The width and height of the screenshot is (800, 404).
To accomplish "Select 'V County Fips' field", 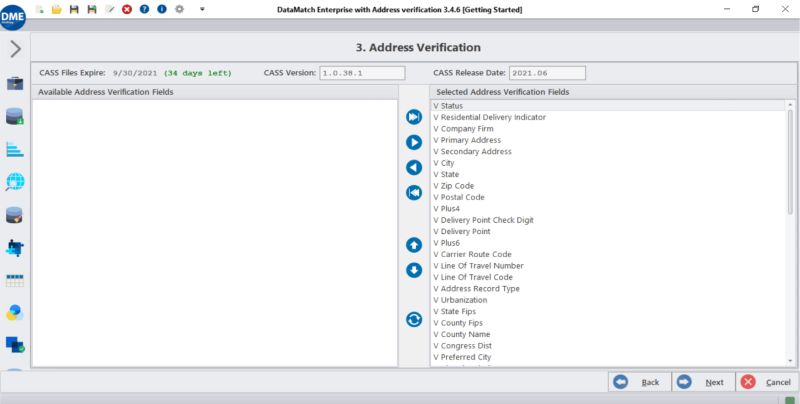I will tap(608, 323).
